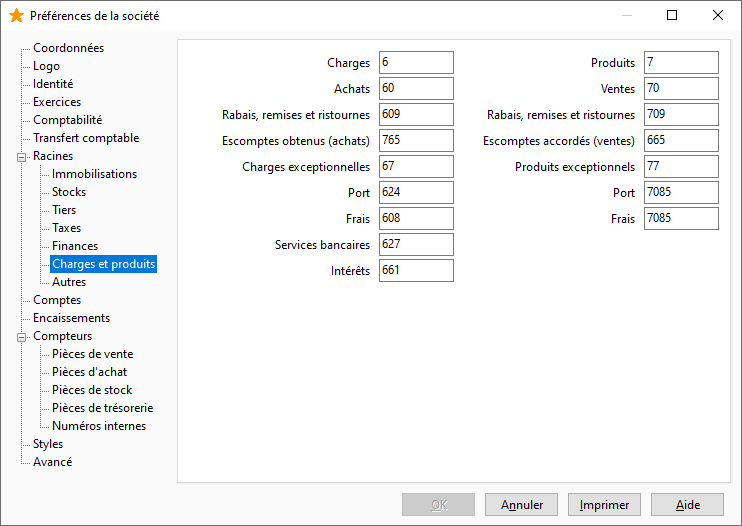
Task: Focus the Escomptes obtenus (achats) field
Action: [416, 140]
